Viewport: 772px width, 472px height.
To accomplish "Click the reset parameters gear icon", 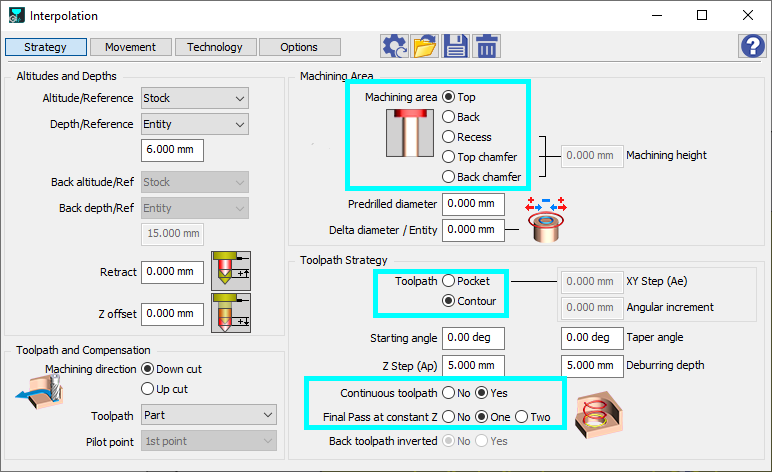I will pos(394,46).
